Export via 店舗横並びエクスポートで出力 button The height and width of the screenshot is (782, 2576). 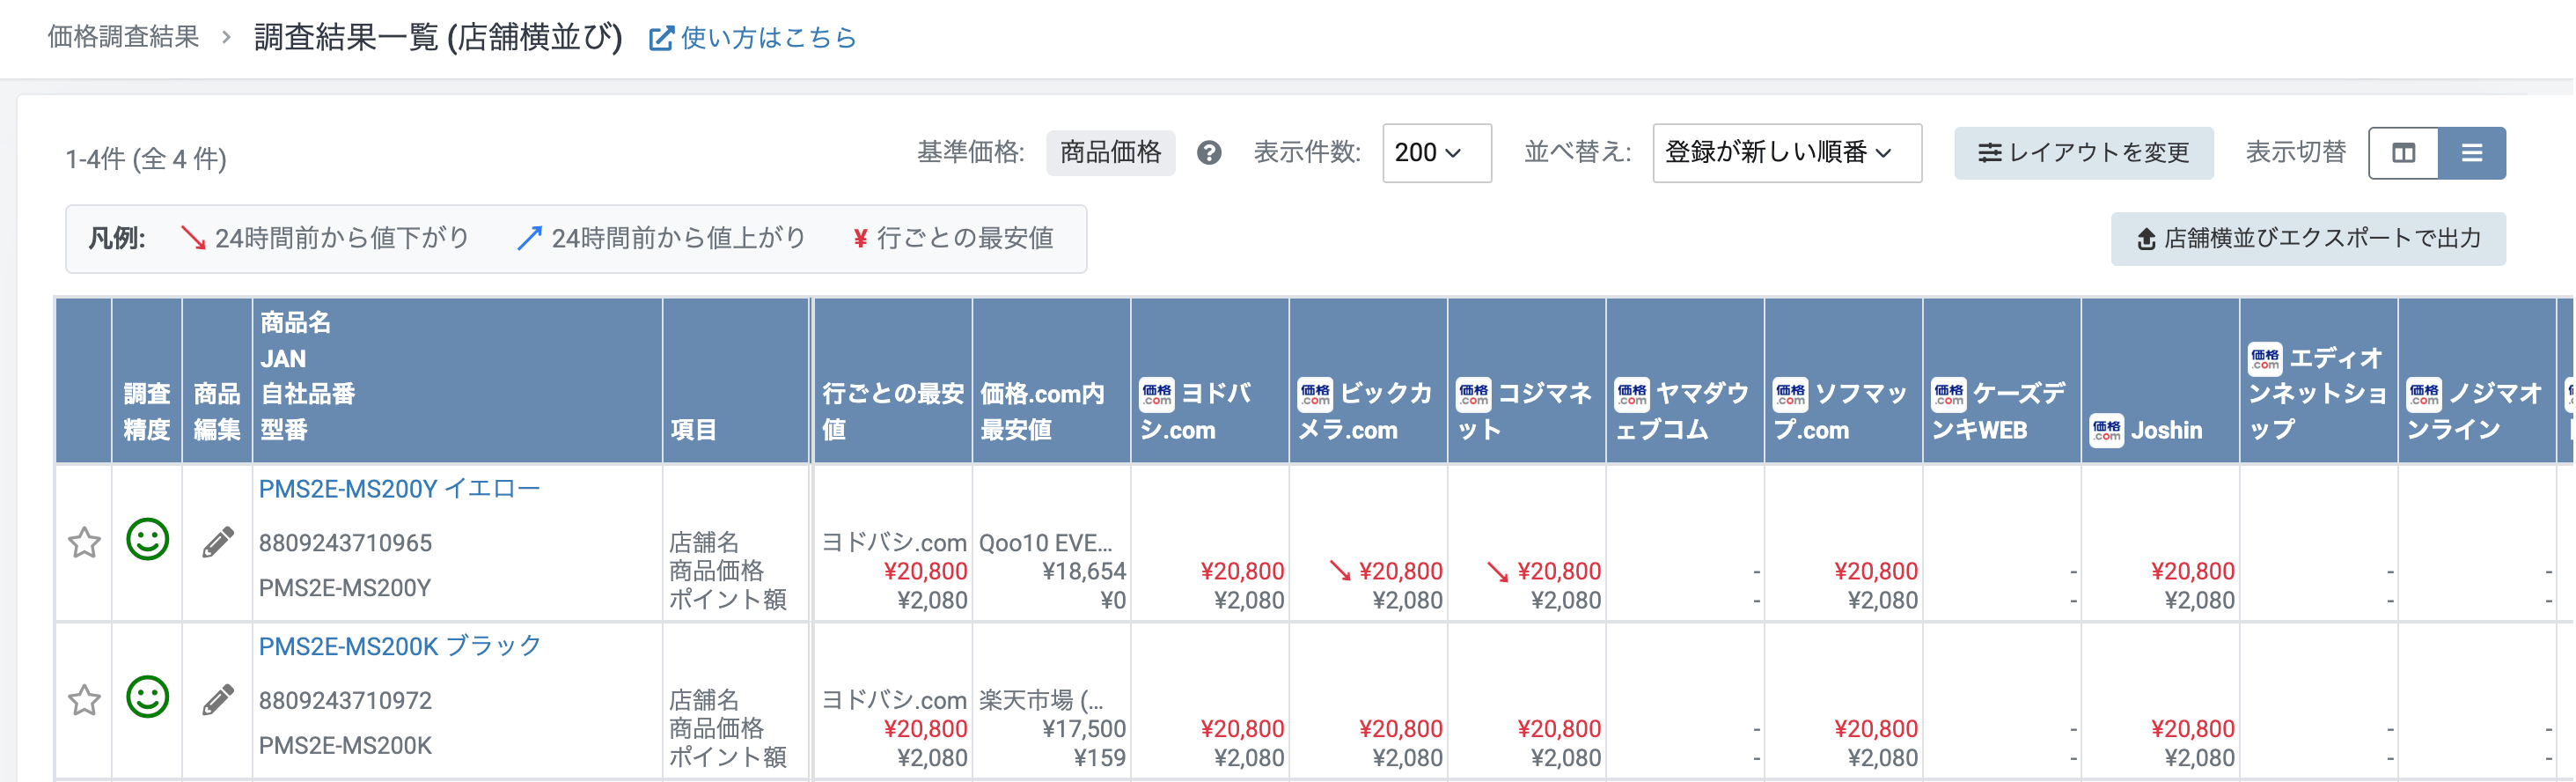(2308, 239)
